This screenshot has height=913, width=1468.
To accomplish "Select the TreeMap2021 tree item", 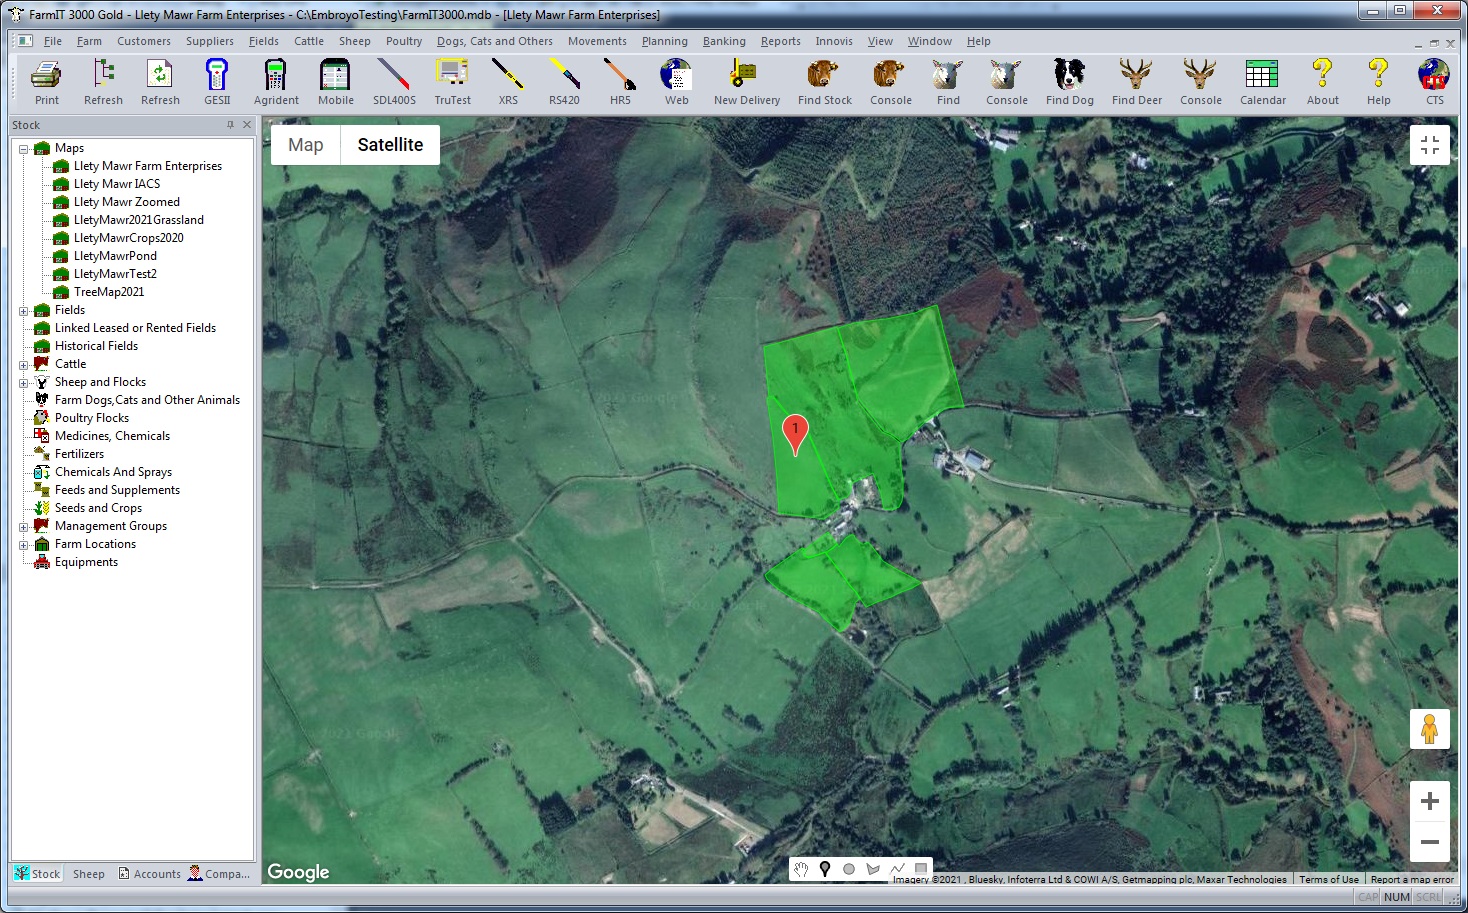I will click(108, 292).
